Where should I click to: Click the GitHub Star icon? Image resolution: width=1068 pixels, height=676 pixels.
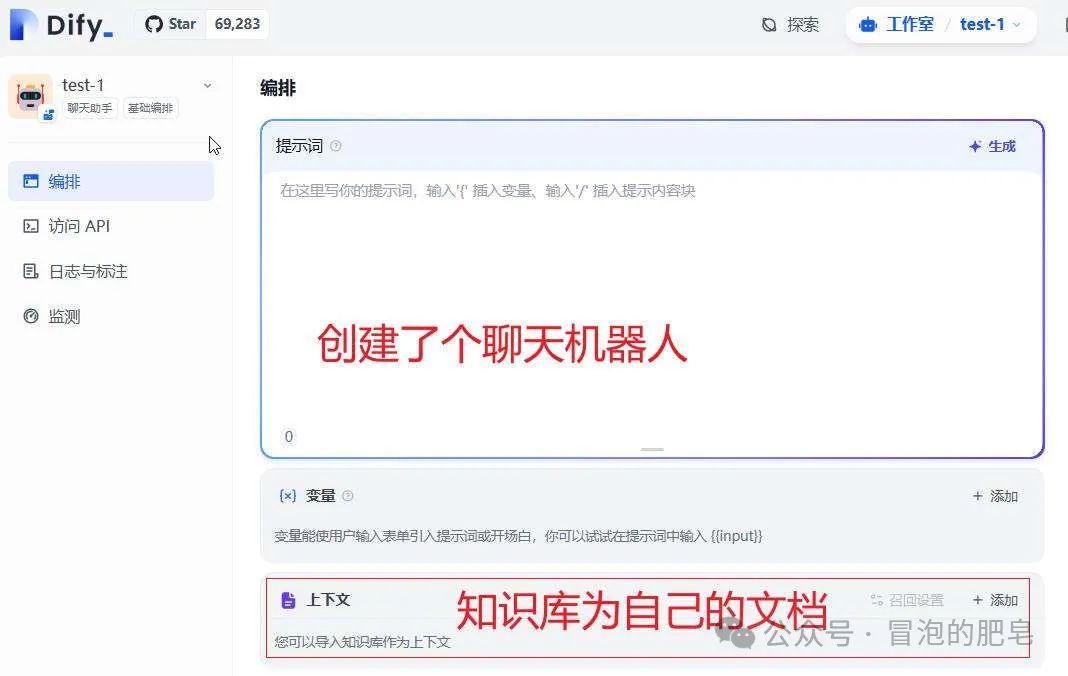point(154,24)
